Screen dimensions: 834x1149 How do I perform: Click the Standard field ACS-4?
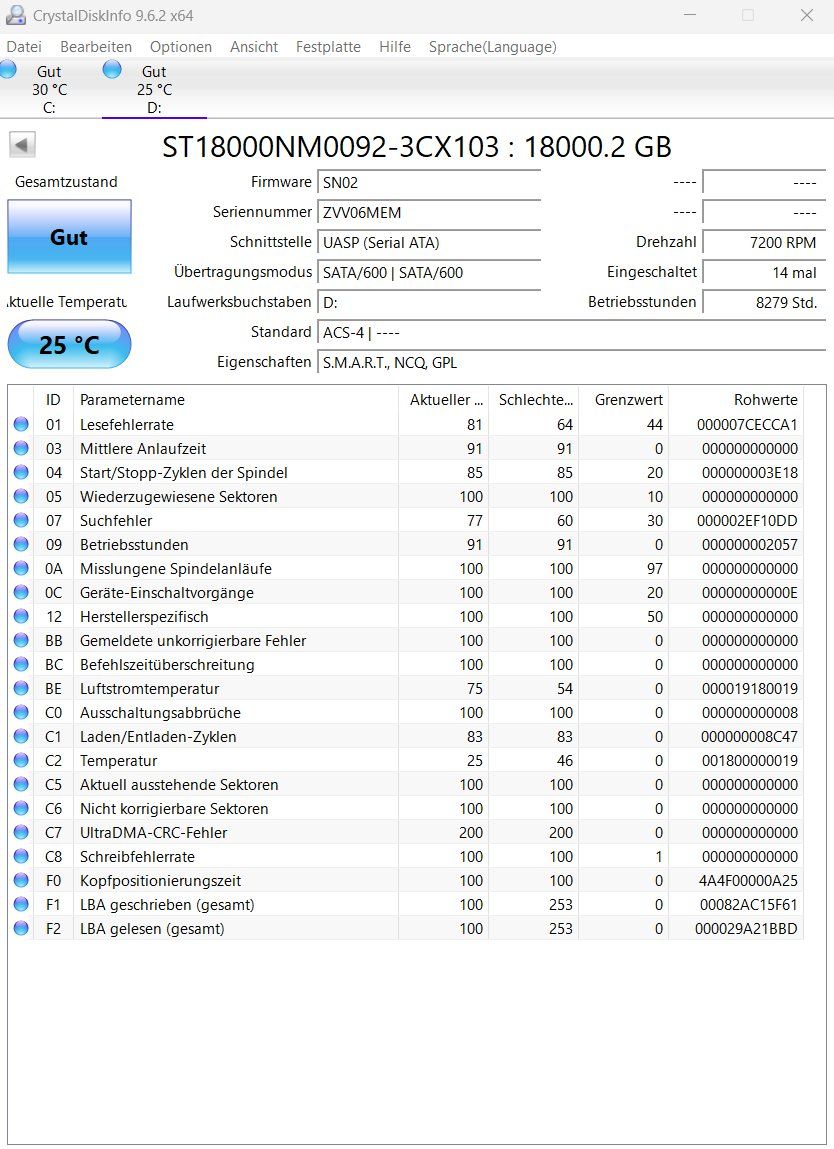click(x=572, y=333)
